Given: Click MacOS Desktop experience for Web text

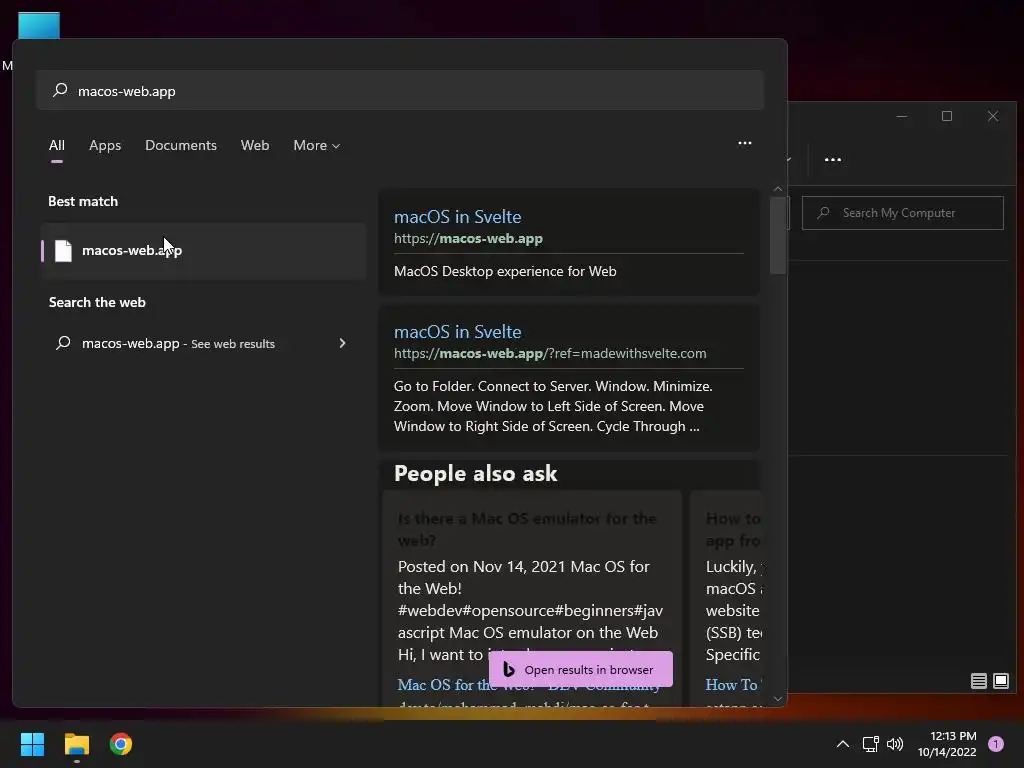Looking at the screenshot, I should tap(505, 271).
